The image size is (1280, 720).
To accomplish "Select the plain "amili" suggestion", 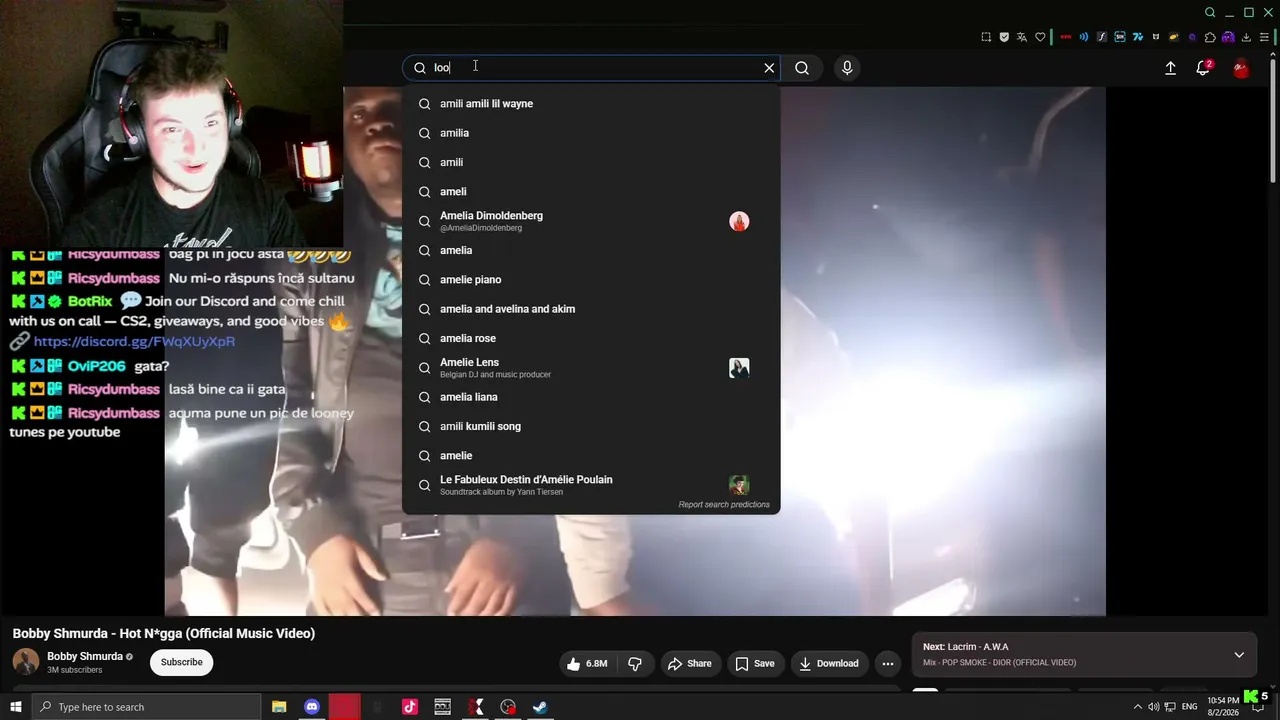I will point(591,162).
